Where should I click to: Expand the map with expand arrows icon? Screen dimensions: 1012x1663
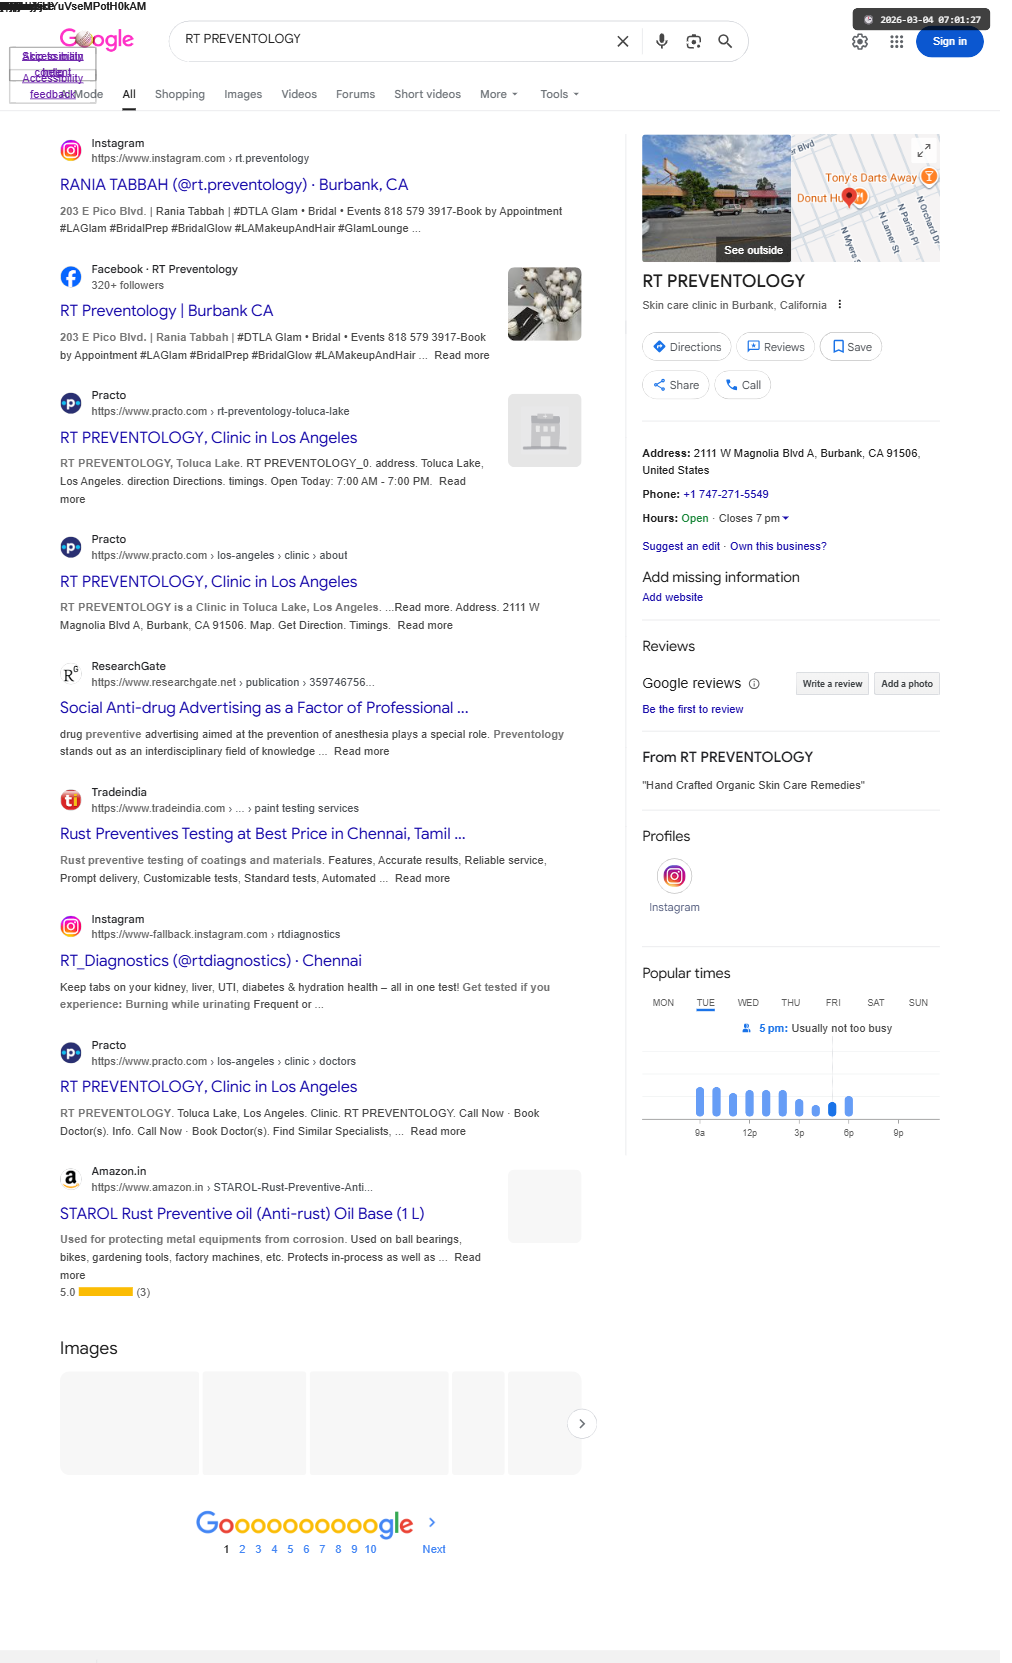pos(924,150)
